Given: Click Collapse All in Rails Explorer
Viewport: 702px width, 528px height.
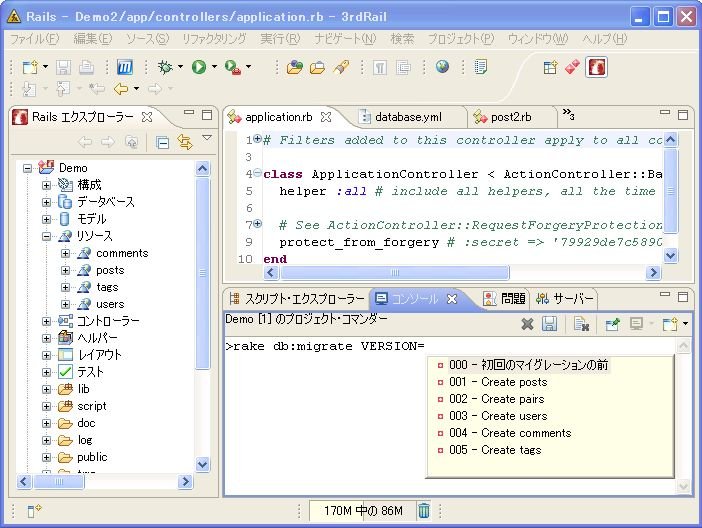Looking at the screenshot, I should [162, 142].
